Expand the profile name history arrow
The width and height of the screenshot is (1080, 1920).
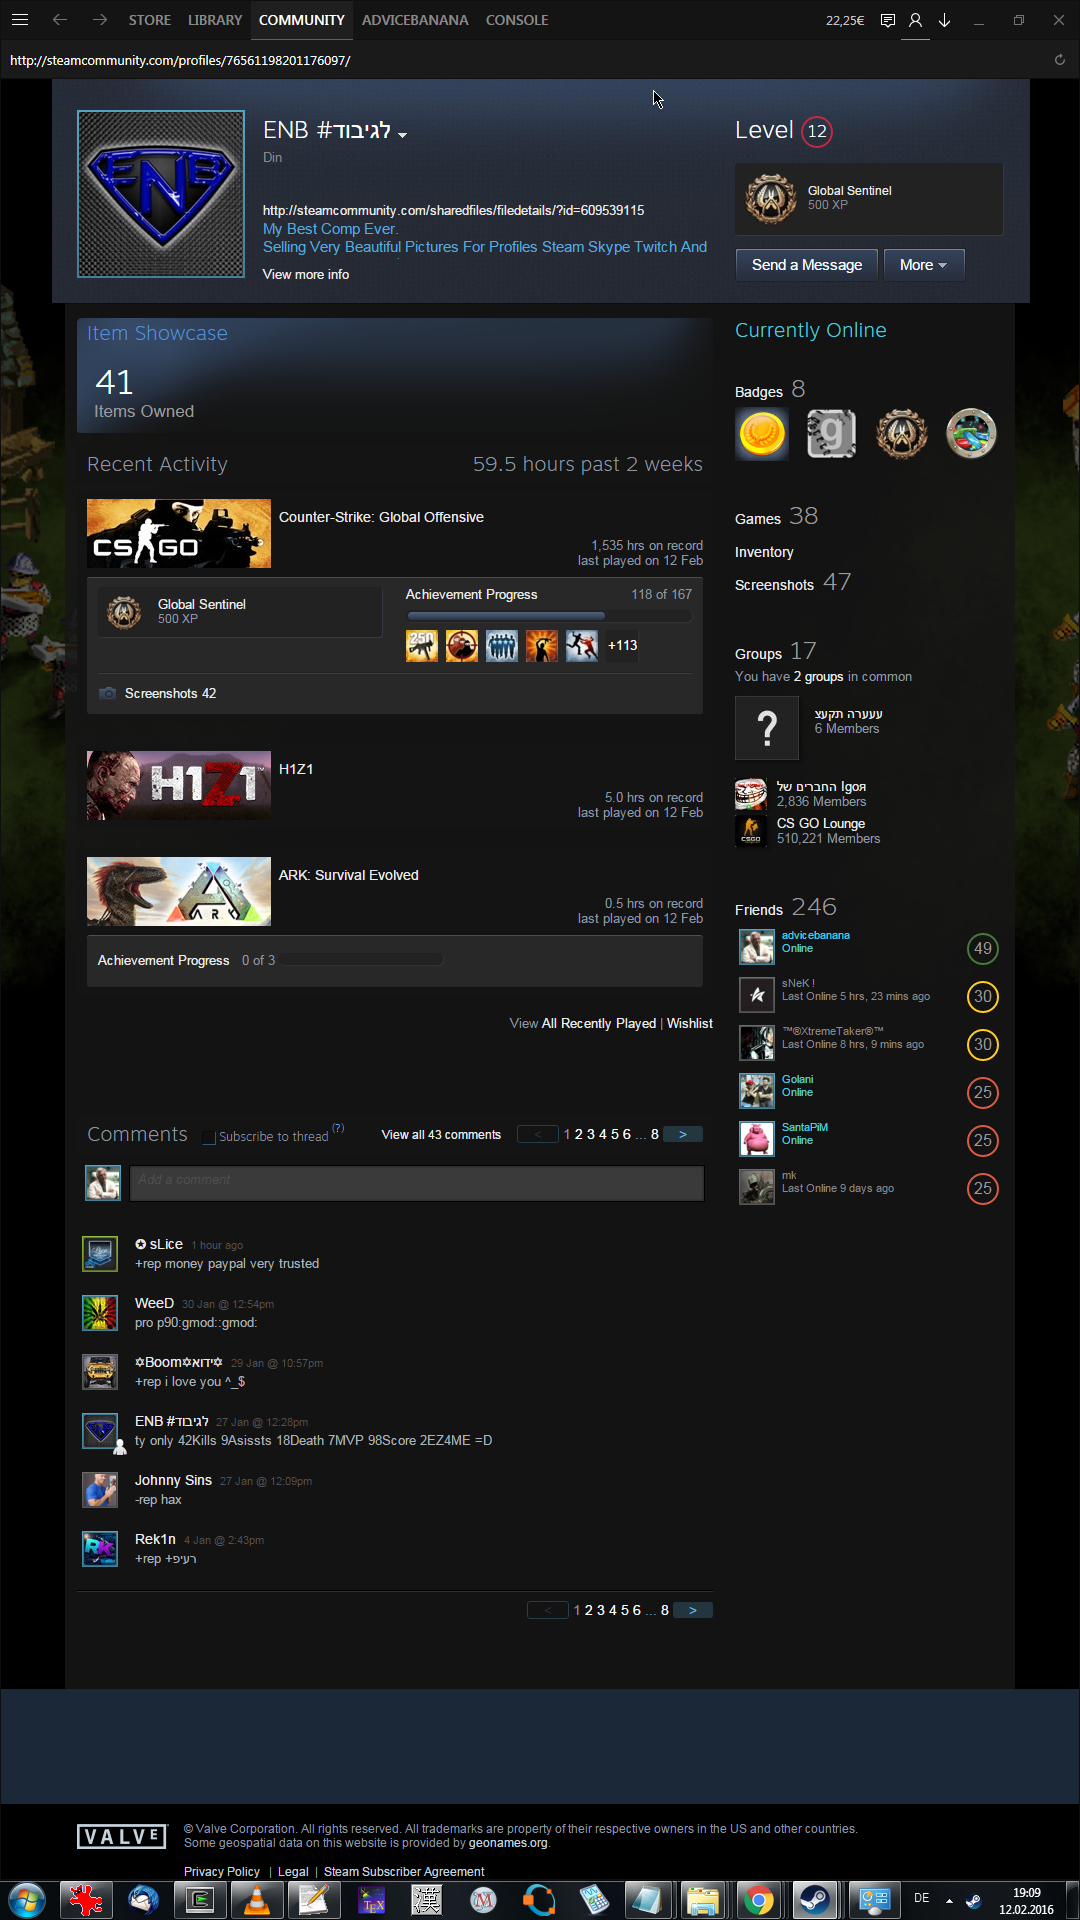click(402, 135)
